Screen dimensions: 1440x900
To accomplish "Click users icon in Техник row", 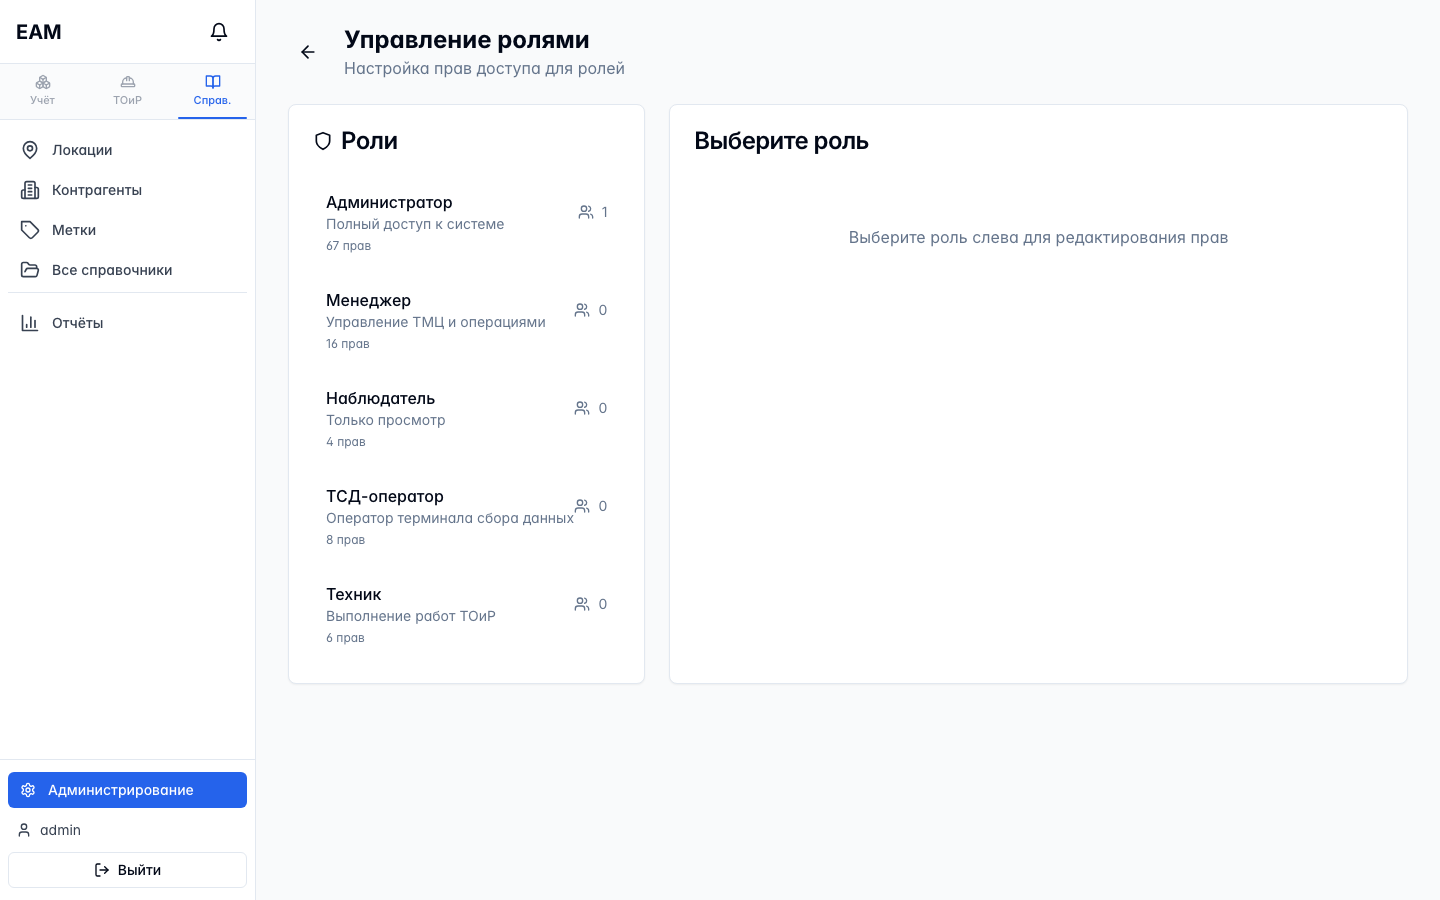I will pyautogui.click(x=582, y=604).
